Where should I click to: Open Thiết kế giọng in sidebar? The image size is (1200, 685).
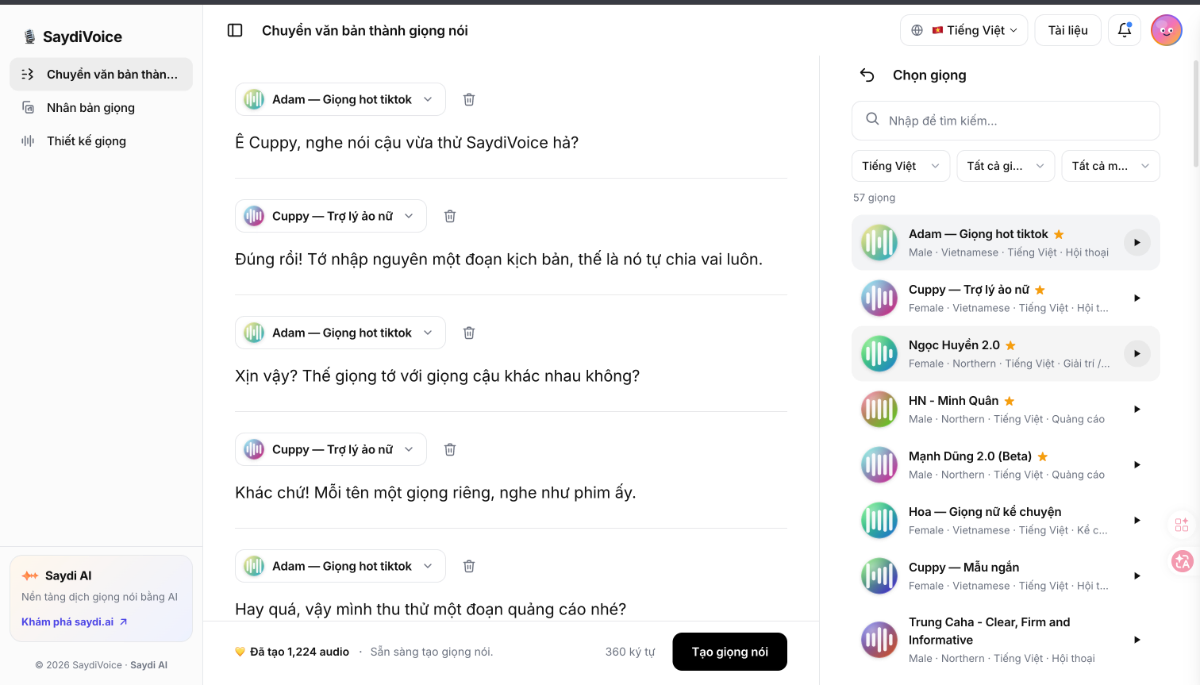click(101, 141)
